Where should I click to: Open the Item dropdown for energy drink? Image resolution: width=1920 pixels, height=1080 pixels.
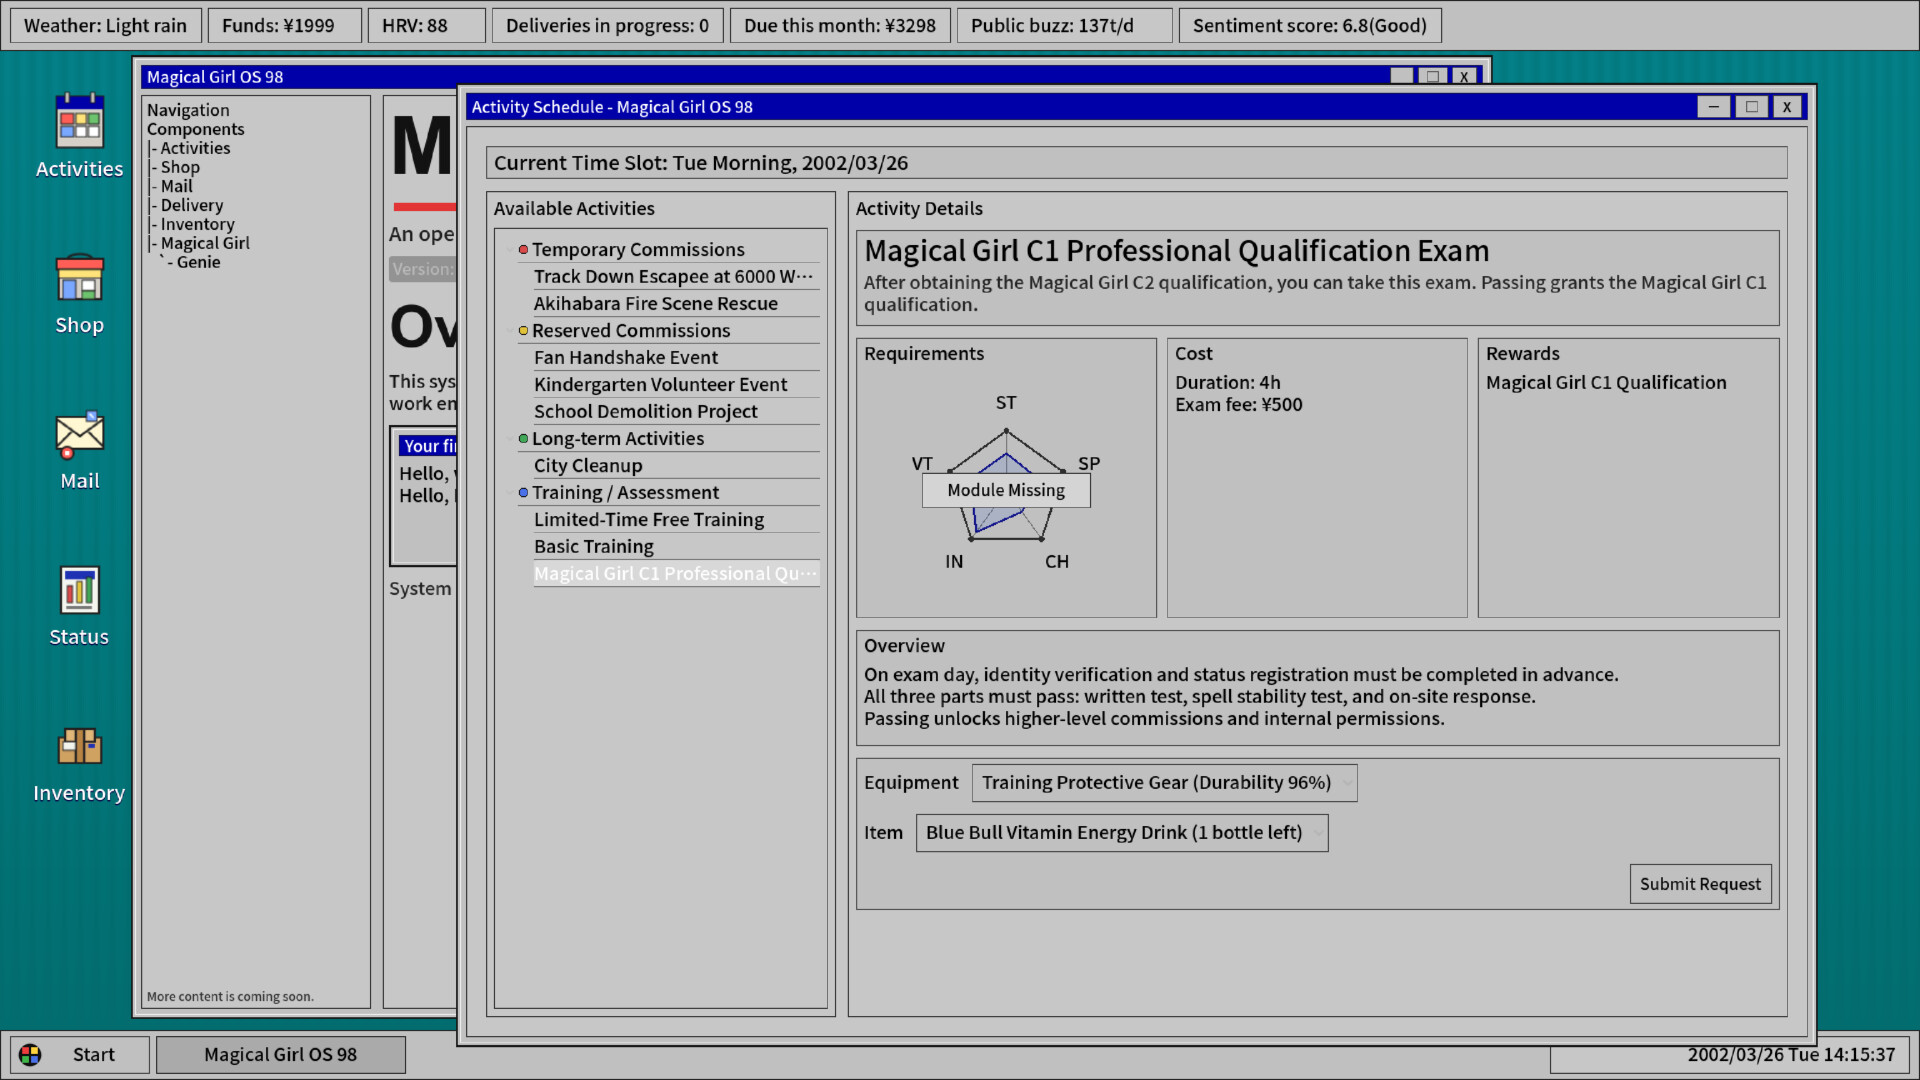point(1121,833)
